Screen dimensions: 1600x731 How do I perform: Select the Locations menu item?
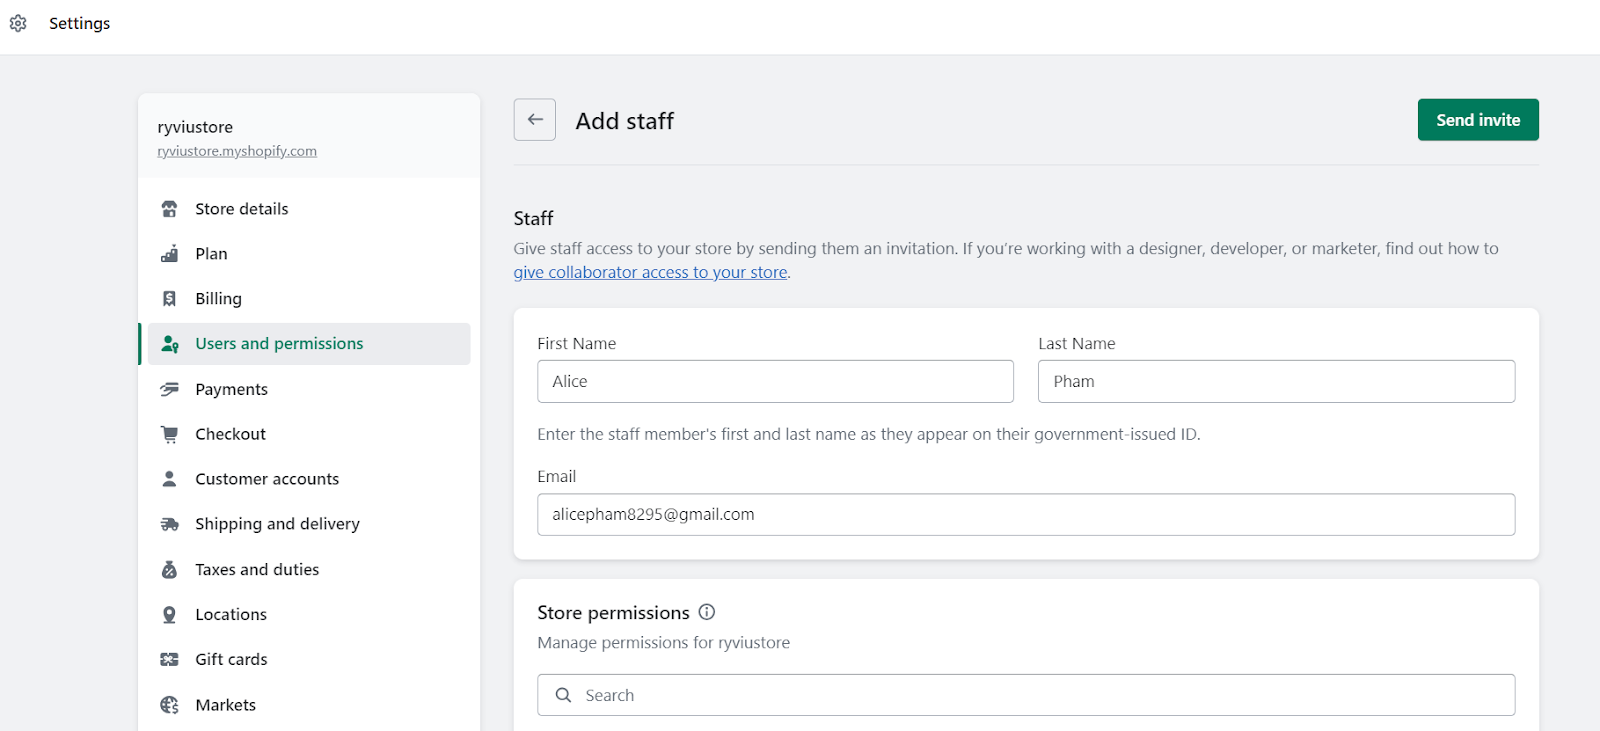pyautogui.click(x=231, y=615)
